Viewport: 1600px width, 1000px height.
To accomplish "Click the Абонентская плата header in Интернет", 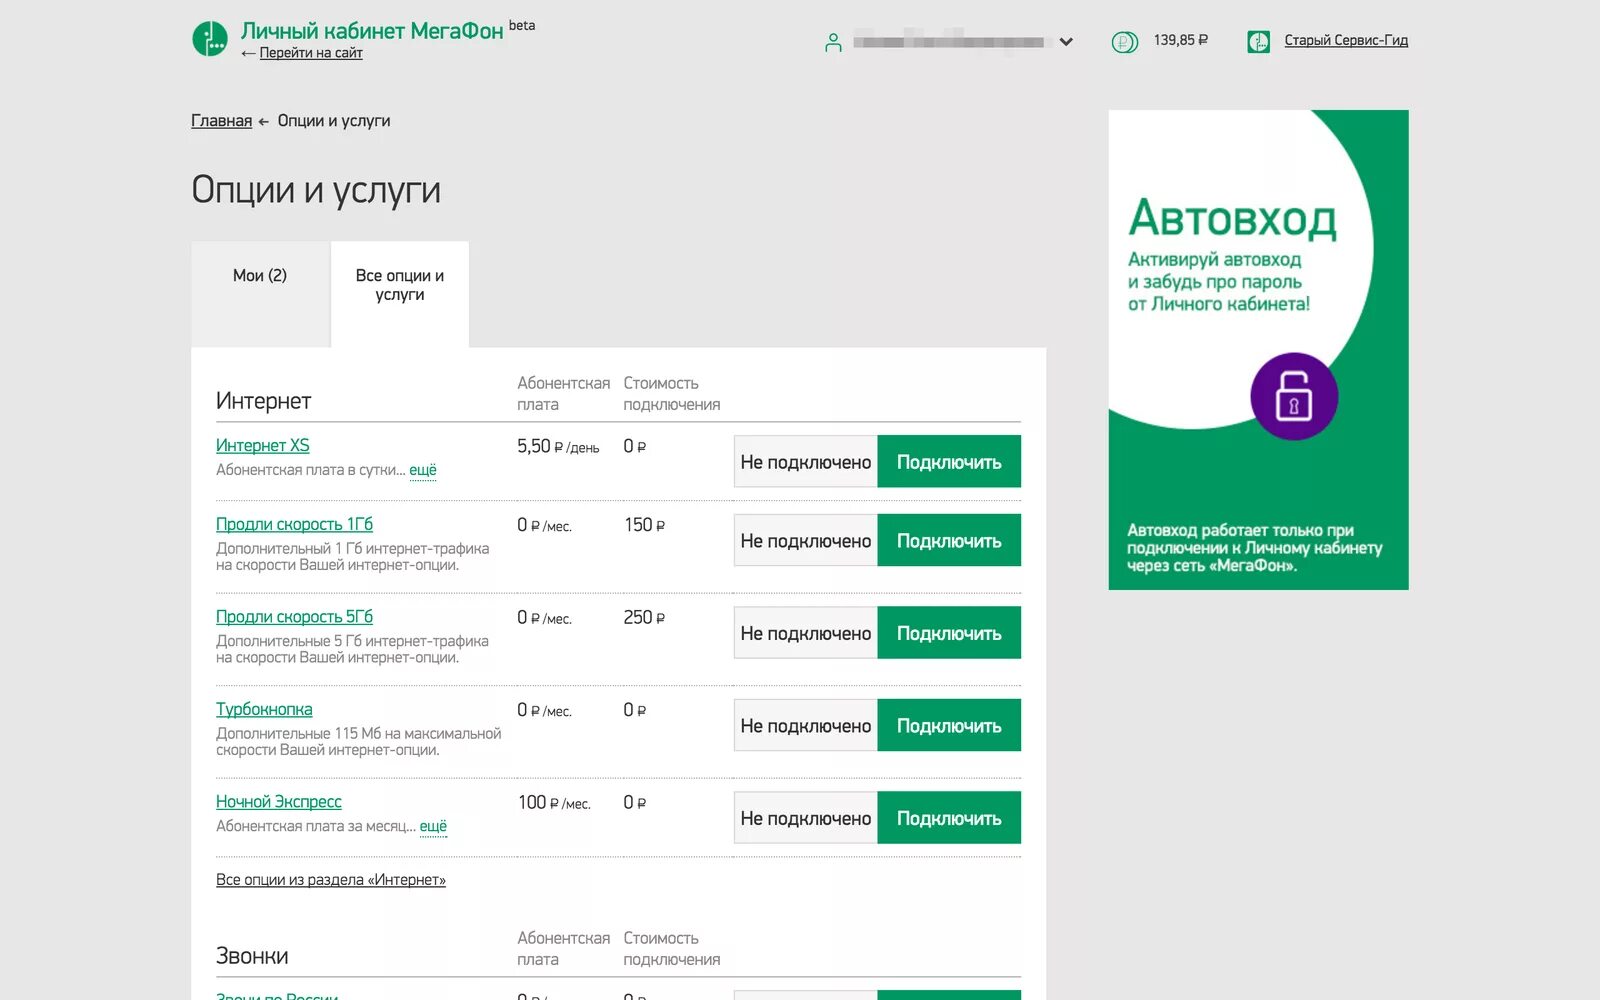I will 564,394.
